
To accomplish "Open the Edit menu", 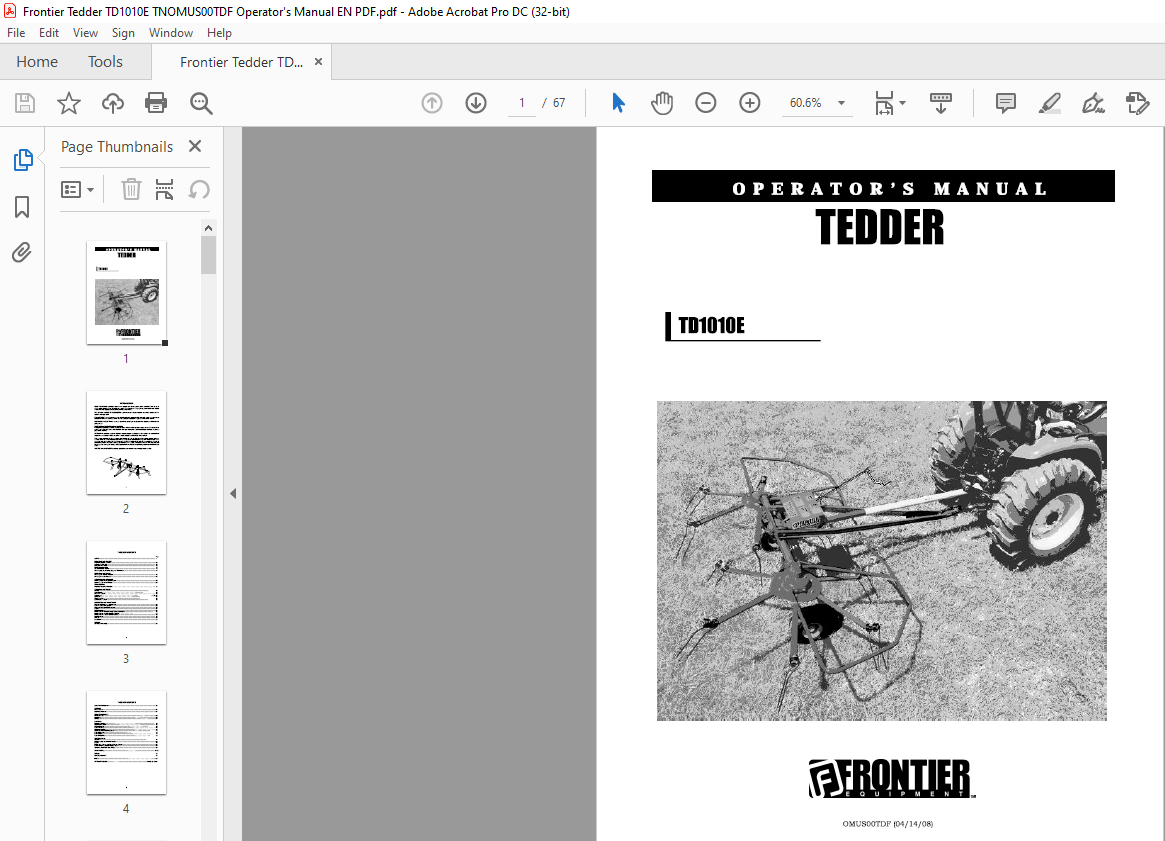I will 49,33.
